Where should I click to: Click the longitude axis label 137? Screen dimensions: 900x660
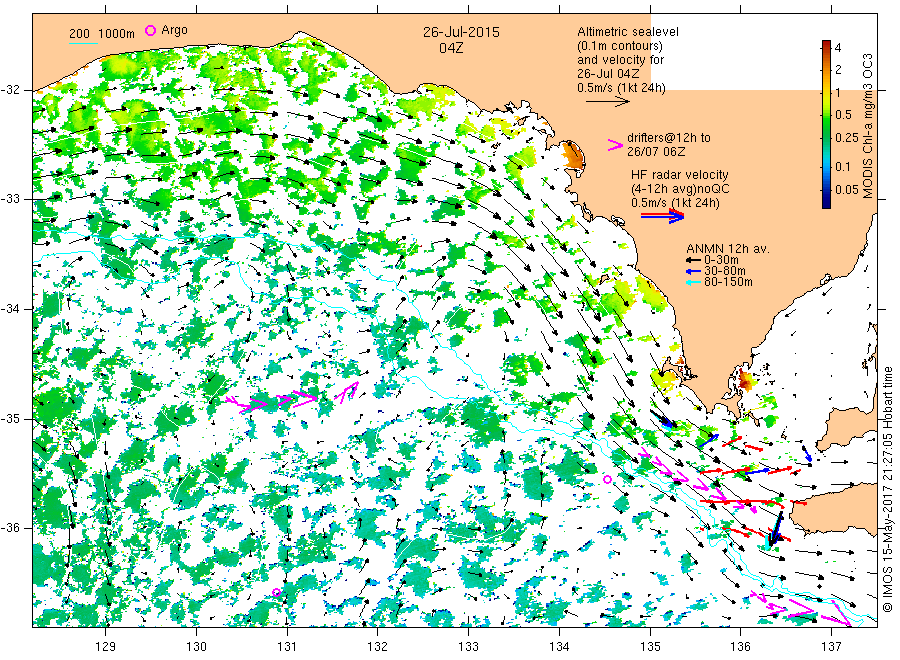click(832, 647)
